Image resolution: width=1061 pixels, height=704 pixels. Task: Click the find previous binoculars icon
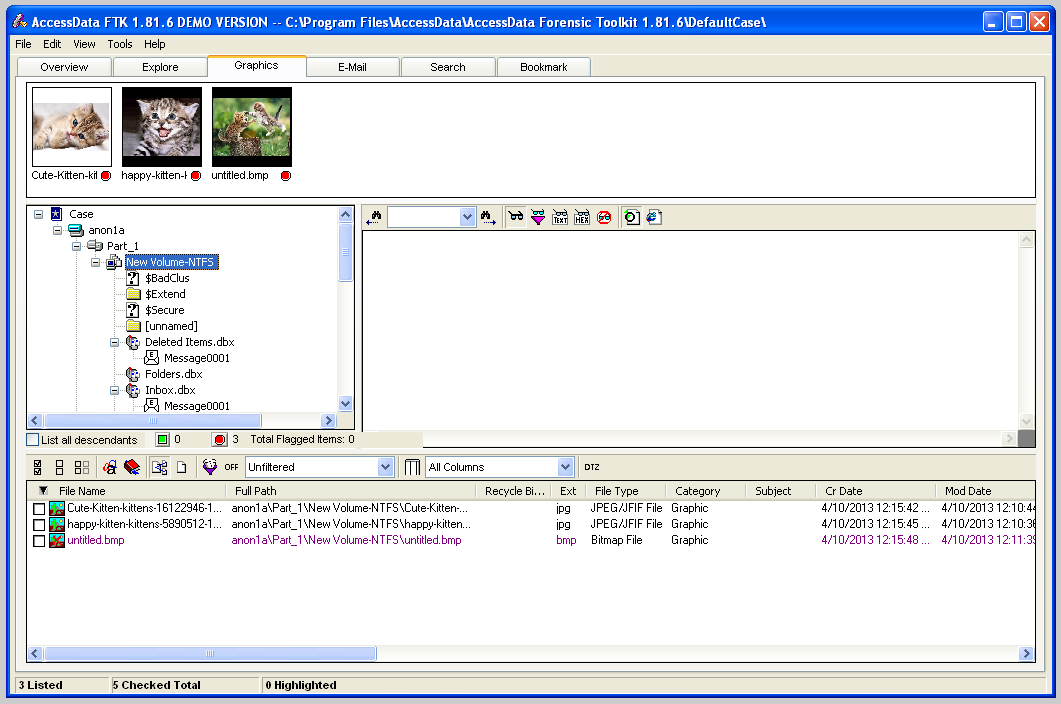click(374, 217)
